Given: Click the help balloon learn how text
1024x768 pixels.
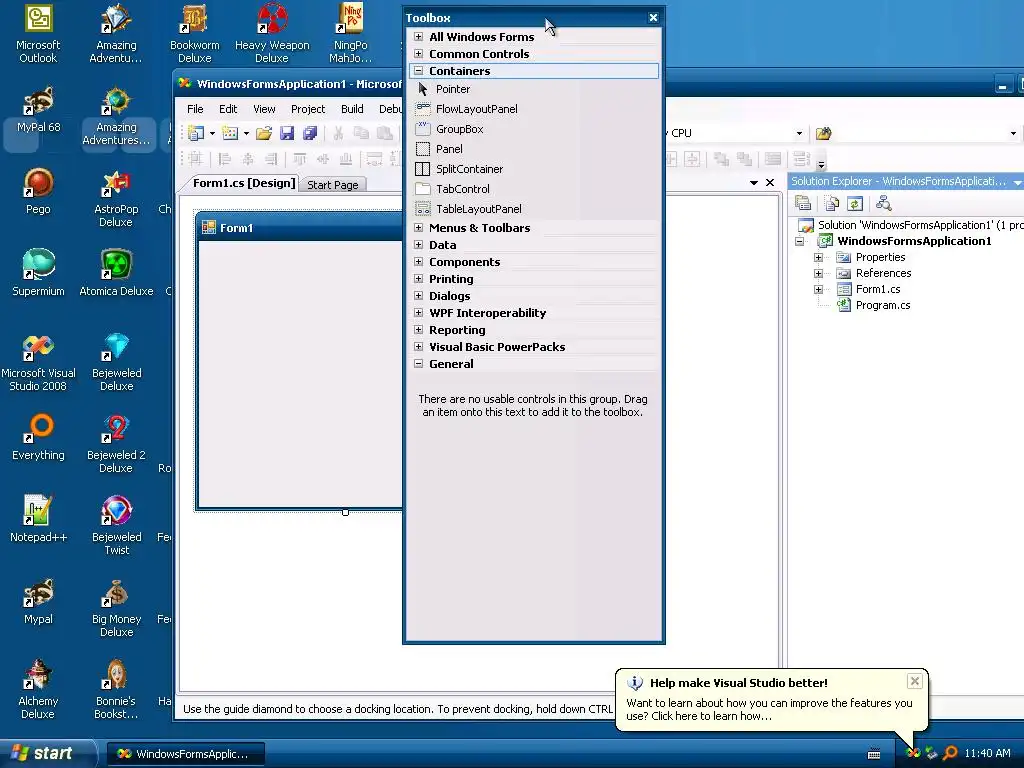Looking at the screenshot, I should (x=769, y=709).
